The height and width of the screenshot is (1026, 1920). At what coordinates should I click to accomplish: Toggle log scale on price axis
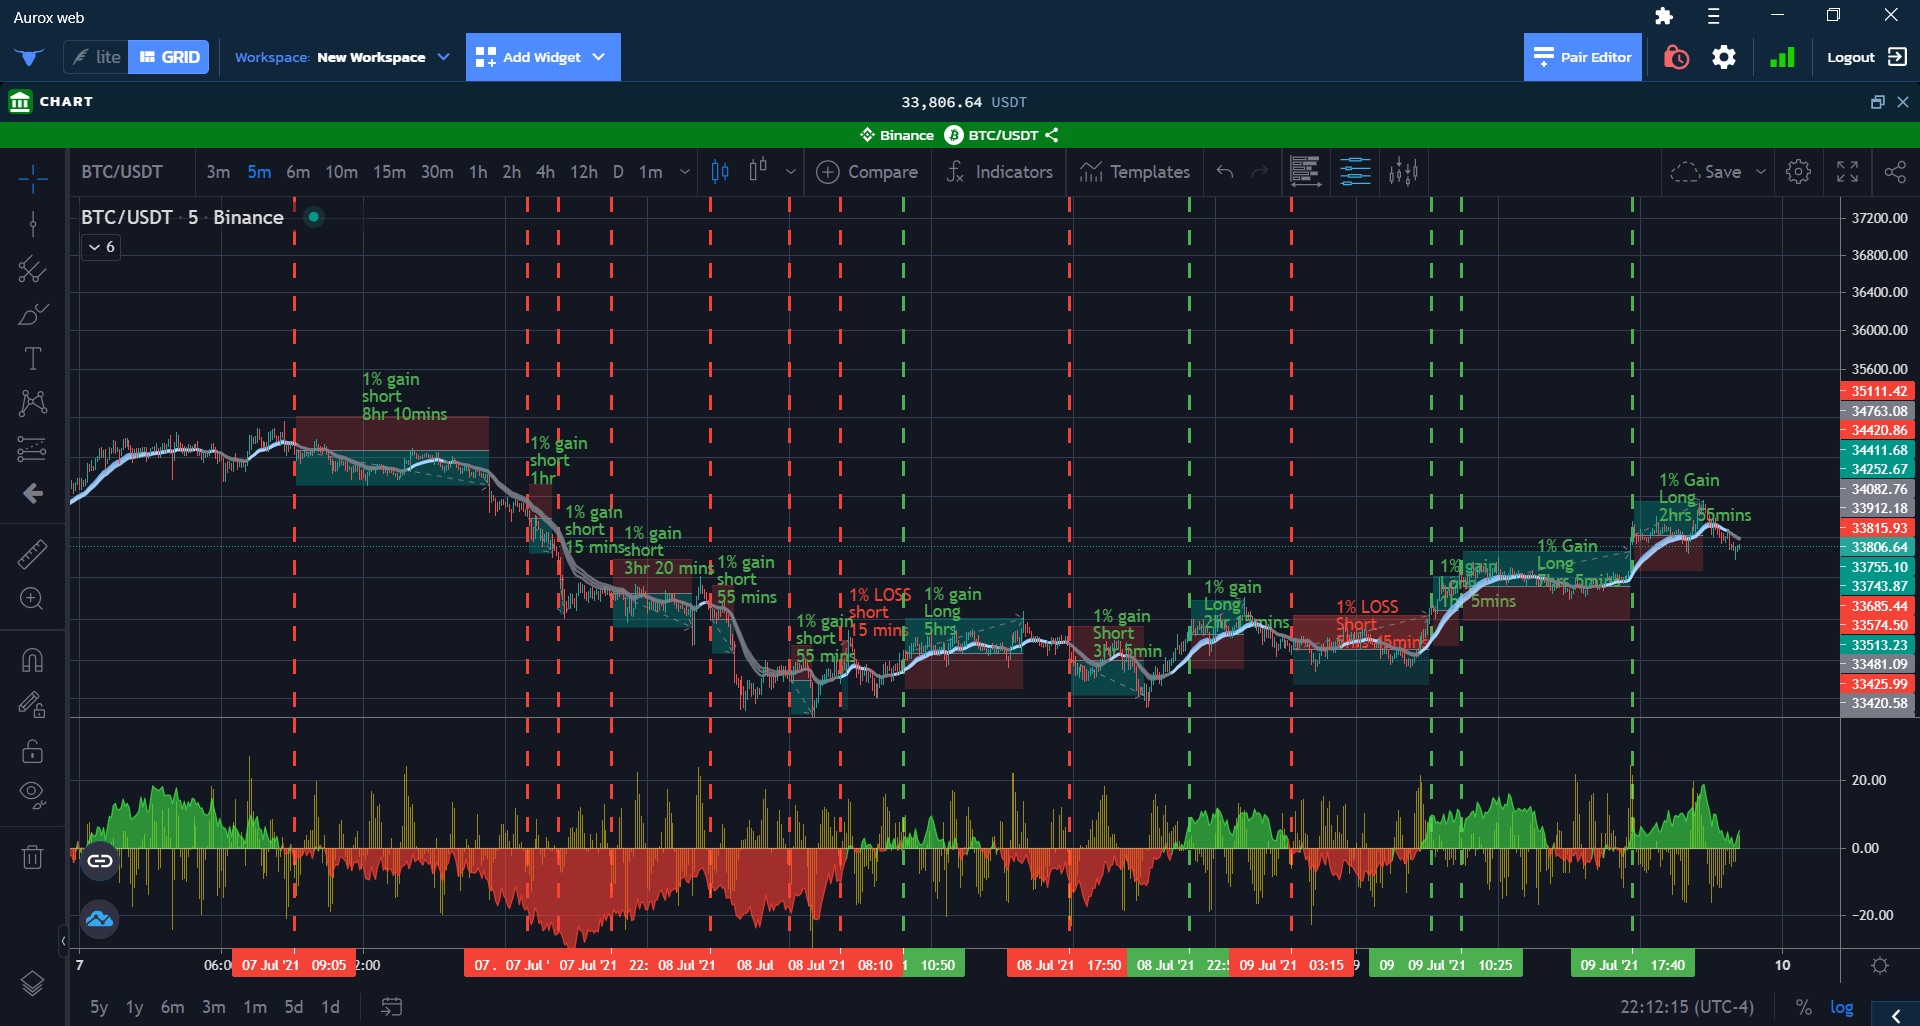tap(1841, 1007)
